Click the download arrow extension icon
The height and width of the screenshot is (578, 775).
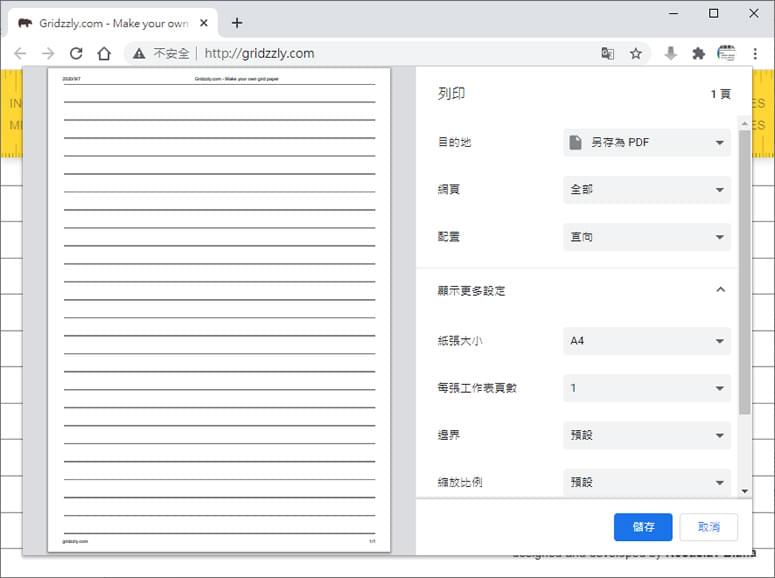point(670,53)
